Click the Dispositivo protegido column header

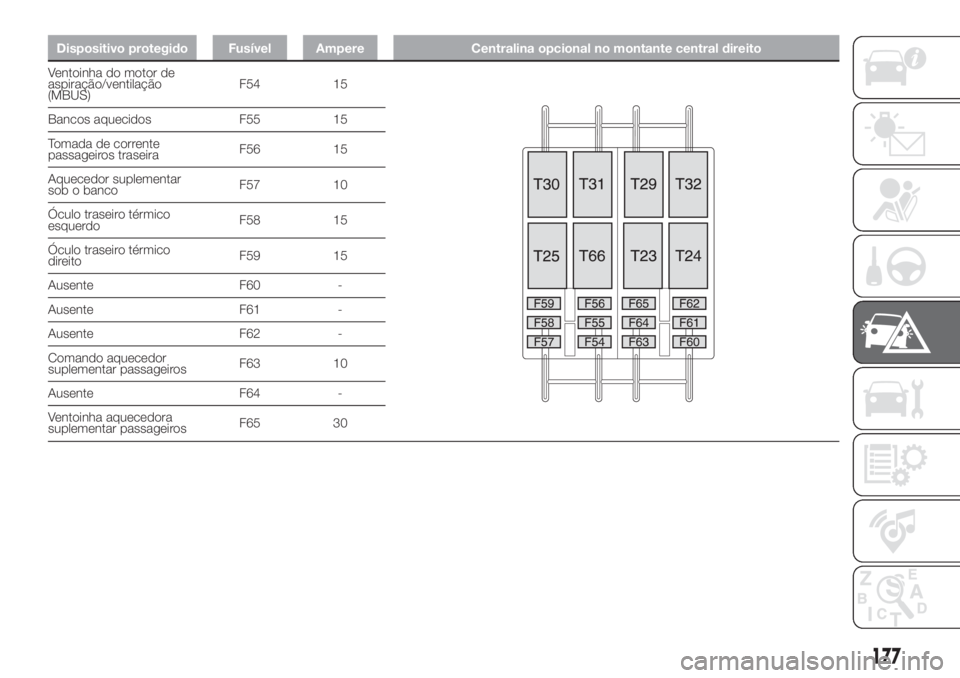point(122,48)
